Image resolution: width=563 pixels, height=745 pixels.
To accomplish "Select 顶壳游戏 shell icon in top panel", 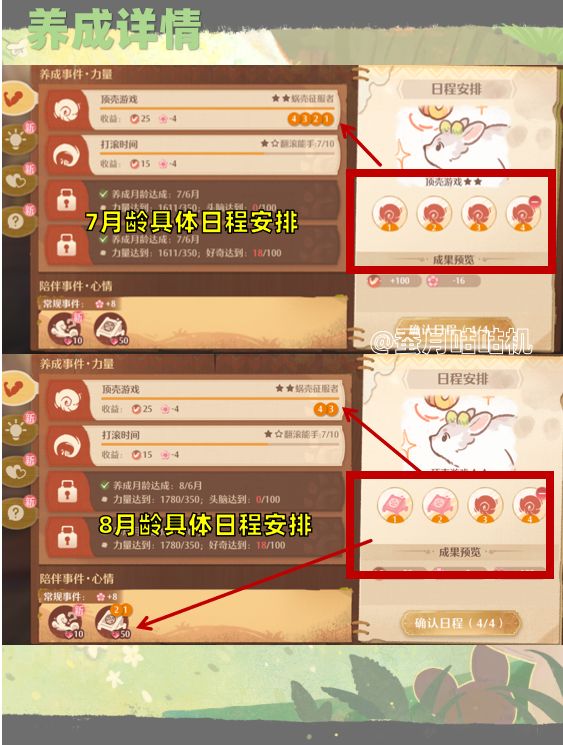I will 66,110.
